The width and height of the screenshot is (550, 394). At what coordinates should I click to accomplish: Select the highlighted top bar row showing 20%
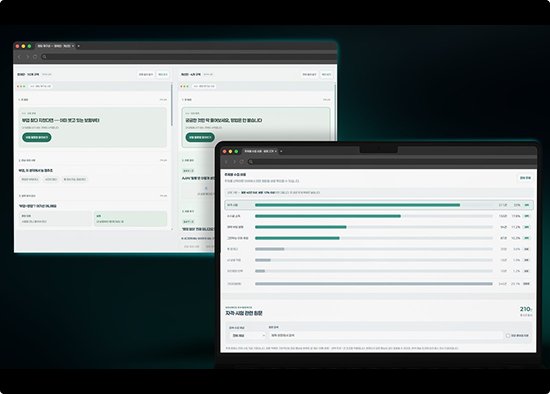(x=379, y=205)
